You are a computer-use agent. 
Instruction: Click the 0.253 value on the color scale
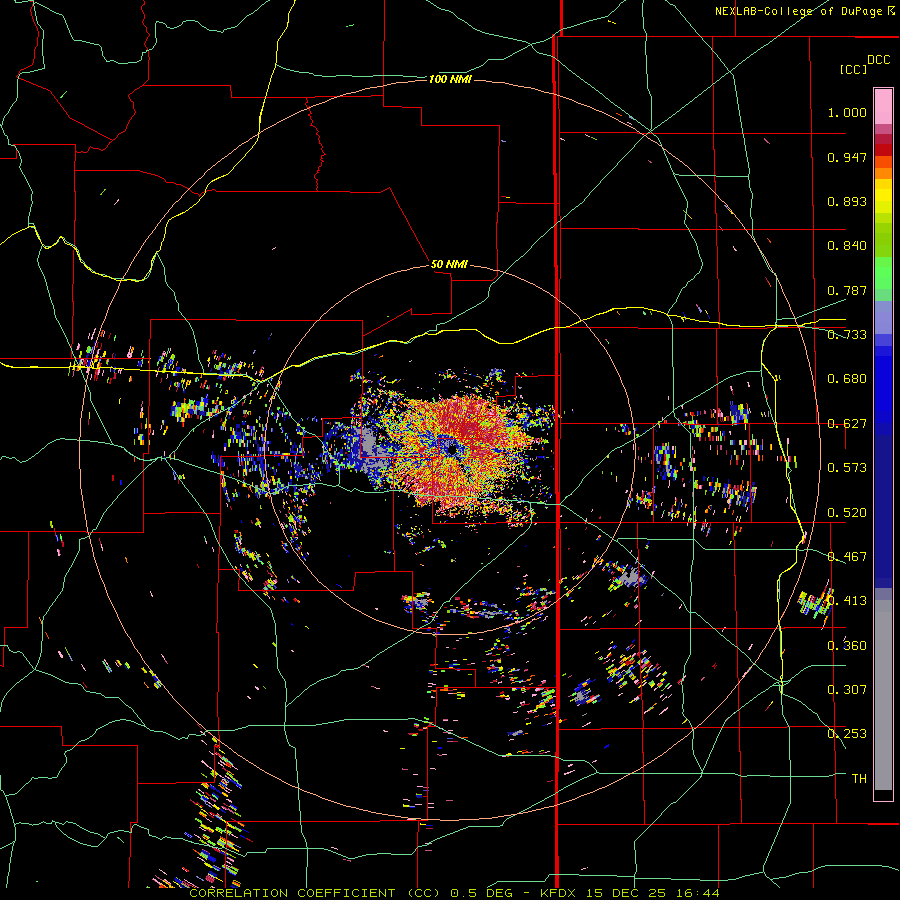[x=847, y=734]
